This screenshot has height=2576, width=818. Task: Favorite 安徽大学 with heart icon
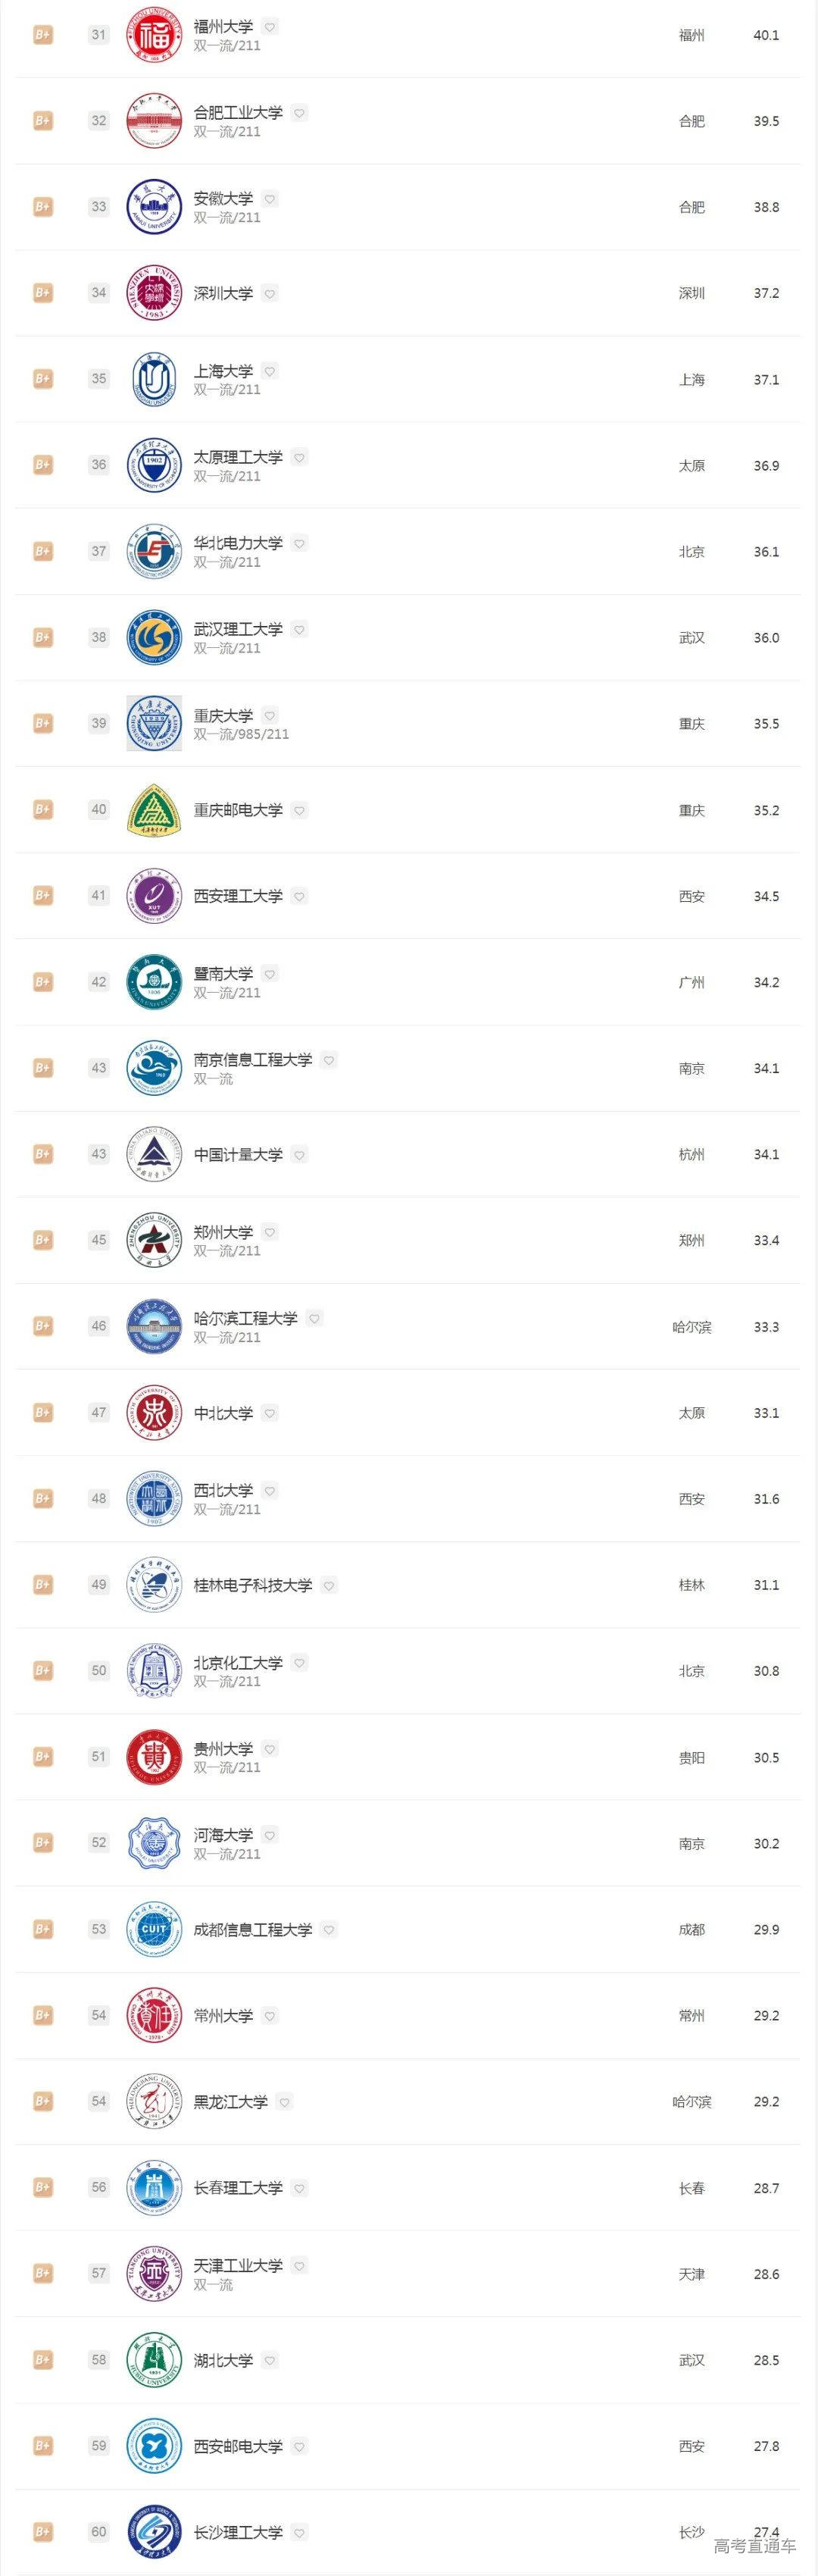click(x=270, y=199)
